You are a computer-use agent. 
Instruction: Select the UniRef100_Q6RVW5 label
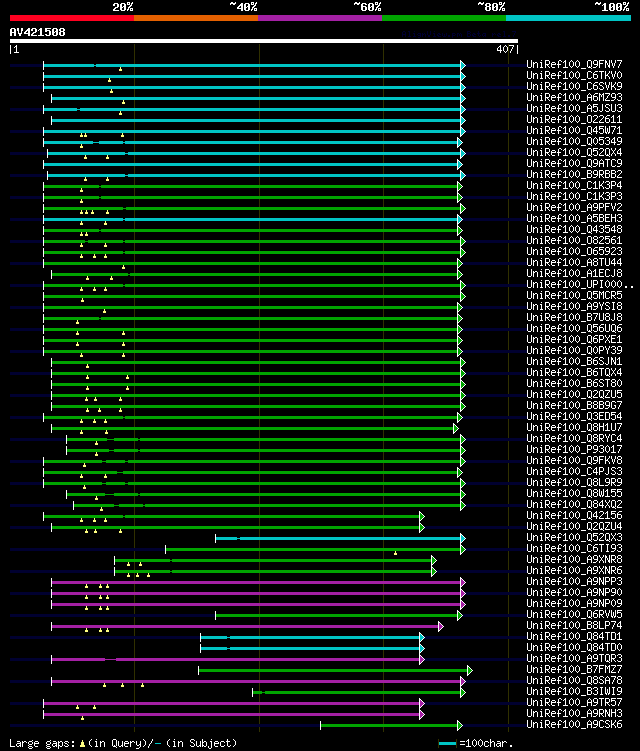(x=574, y=615)
